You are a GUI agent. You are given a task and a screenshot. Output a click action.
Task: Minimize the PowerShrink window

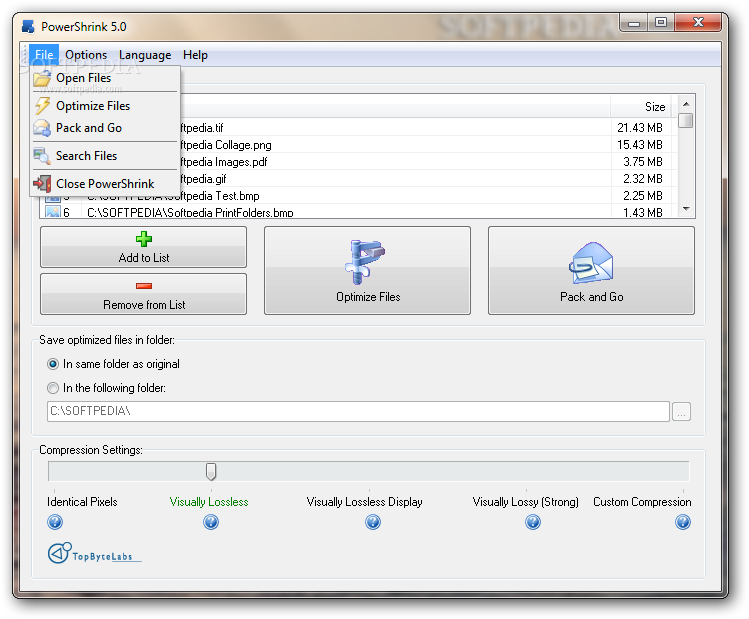coord(634,23)
